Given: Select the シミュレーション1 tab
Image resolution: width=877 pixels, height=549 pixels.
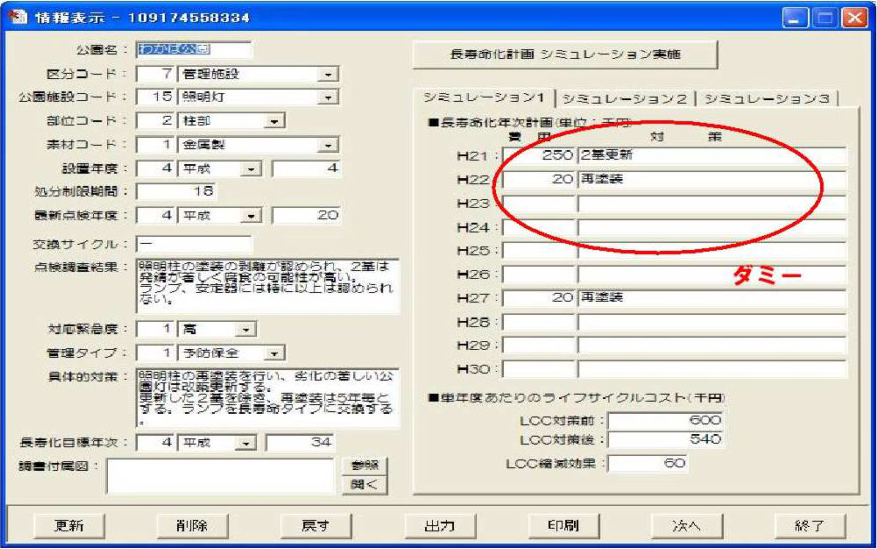Looking at the screenshot, I should click(483, 98).
